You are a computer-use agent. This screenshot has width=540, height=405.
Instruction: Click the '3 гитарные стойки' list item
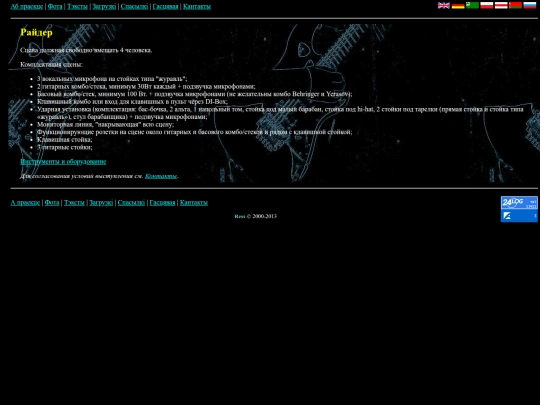click(x=65, y=147)
